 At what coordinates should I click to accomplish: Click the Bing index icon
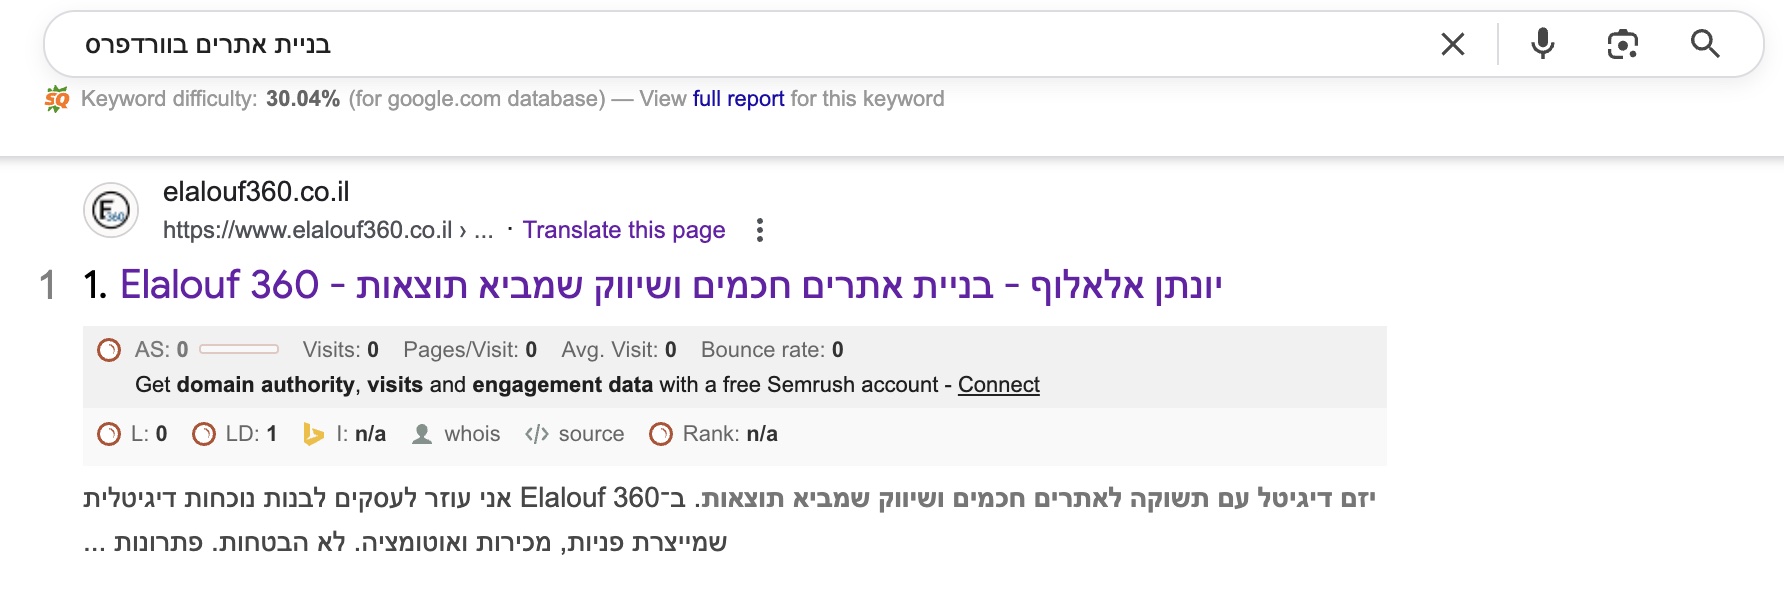click(313, 434)
